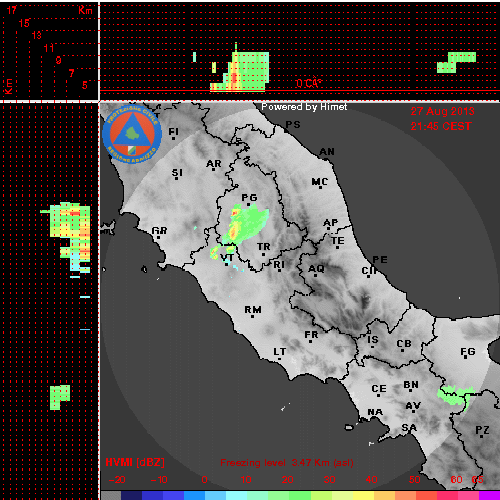Click the BN city label

[411, 385]
